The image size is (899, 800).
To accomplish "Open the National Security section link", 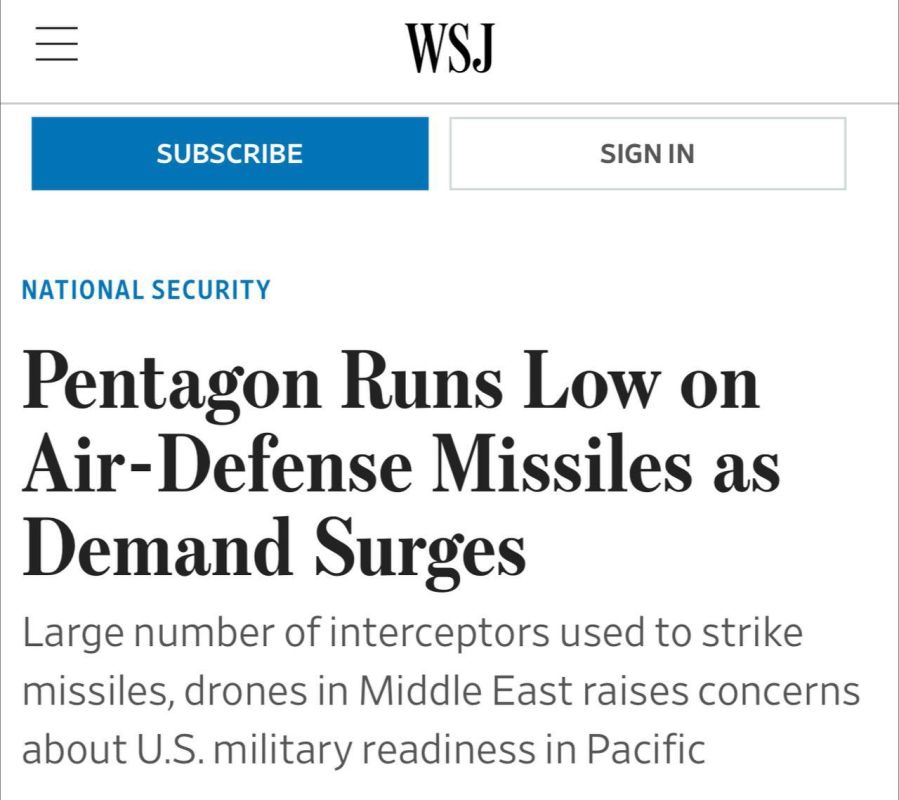I will (146, 290).
